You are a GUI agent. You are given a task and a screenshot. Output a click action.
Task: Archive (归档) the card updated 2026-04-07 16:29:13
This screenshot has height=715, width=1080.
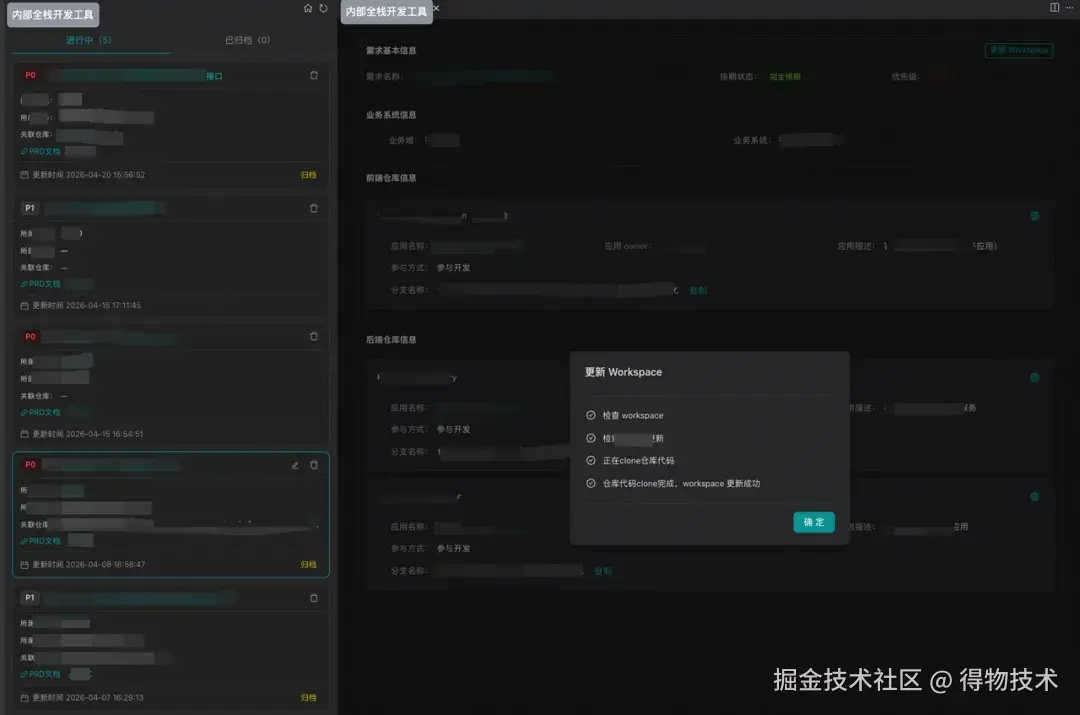click(309, 698)
